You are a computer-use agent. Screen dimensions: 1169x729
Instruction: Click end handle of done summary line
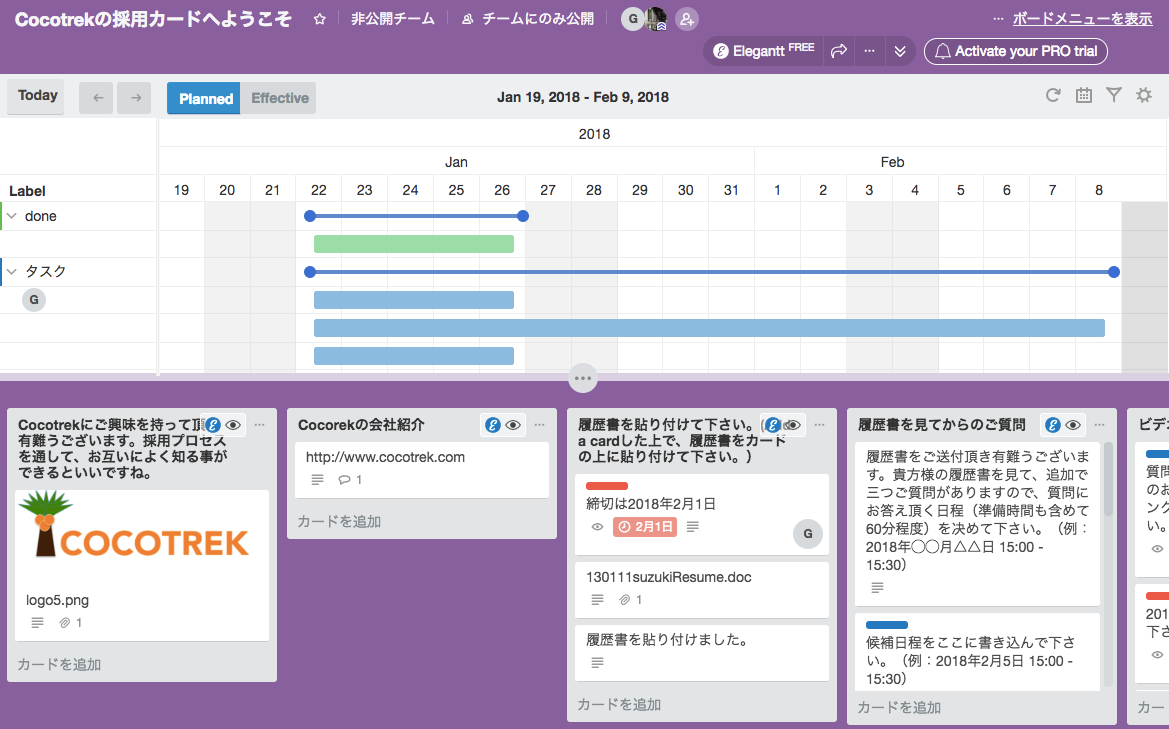(x=523, y=216)
